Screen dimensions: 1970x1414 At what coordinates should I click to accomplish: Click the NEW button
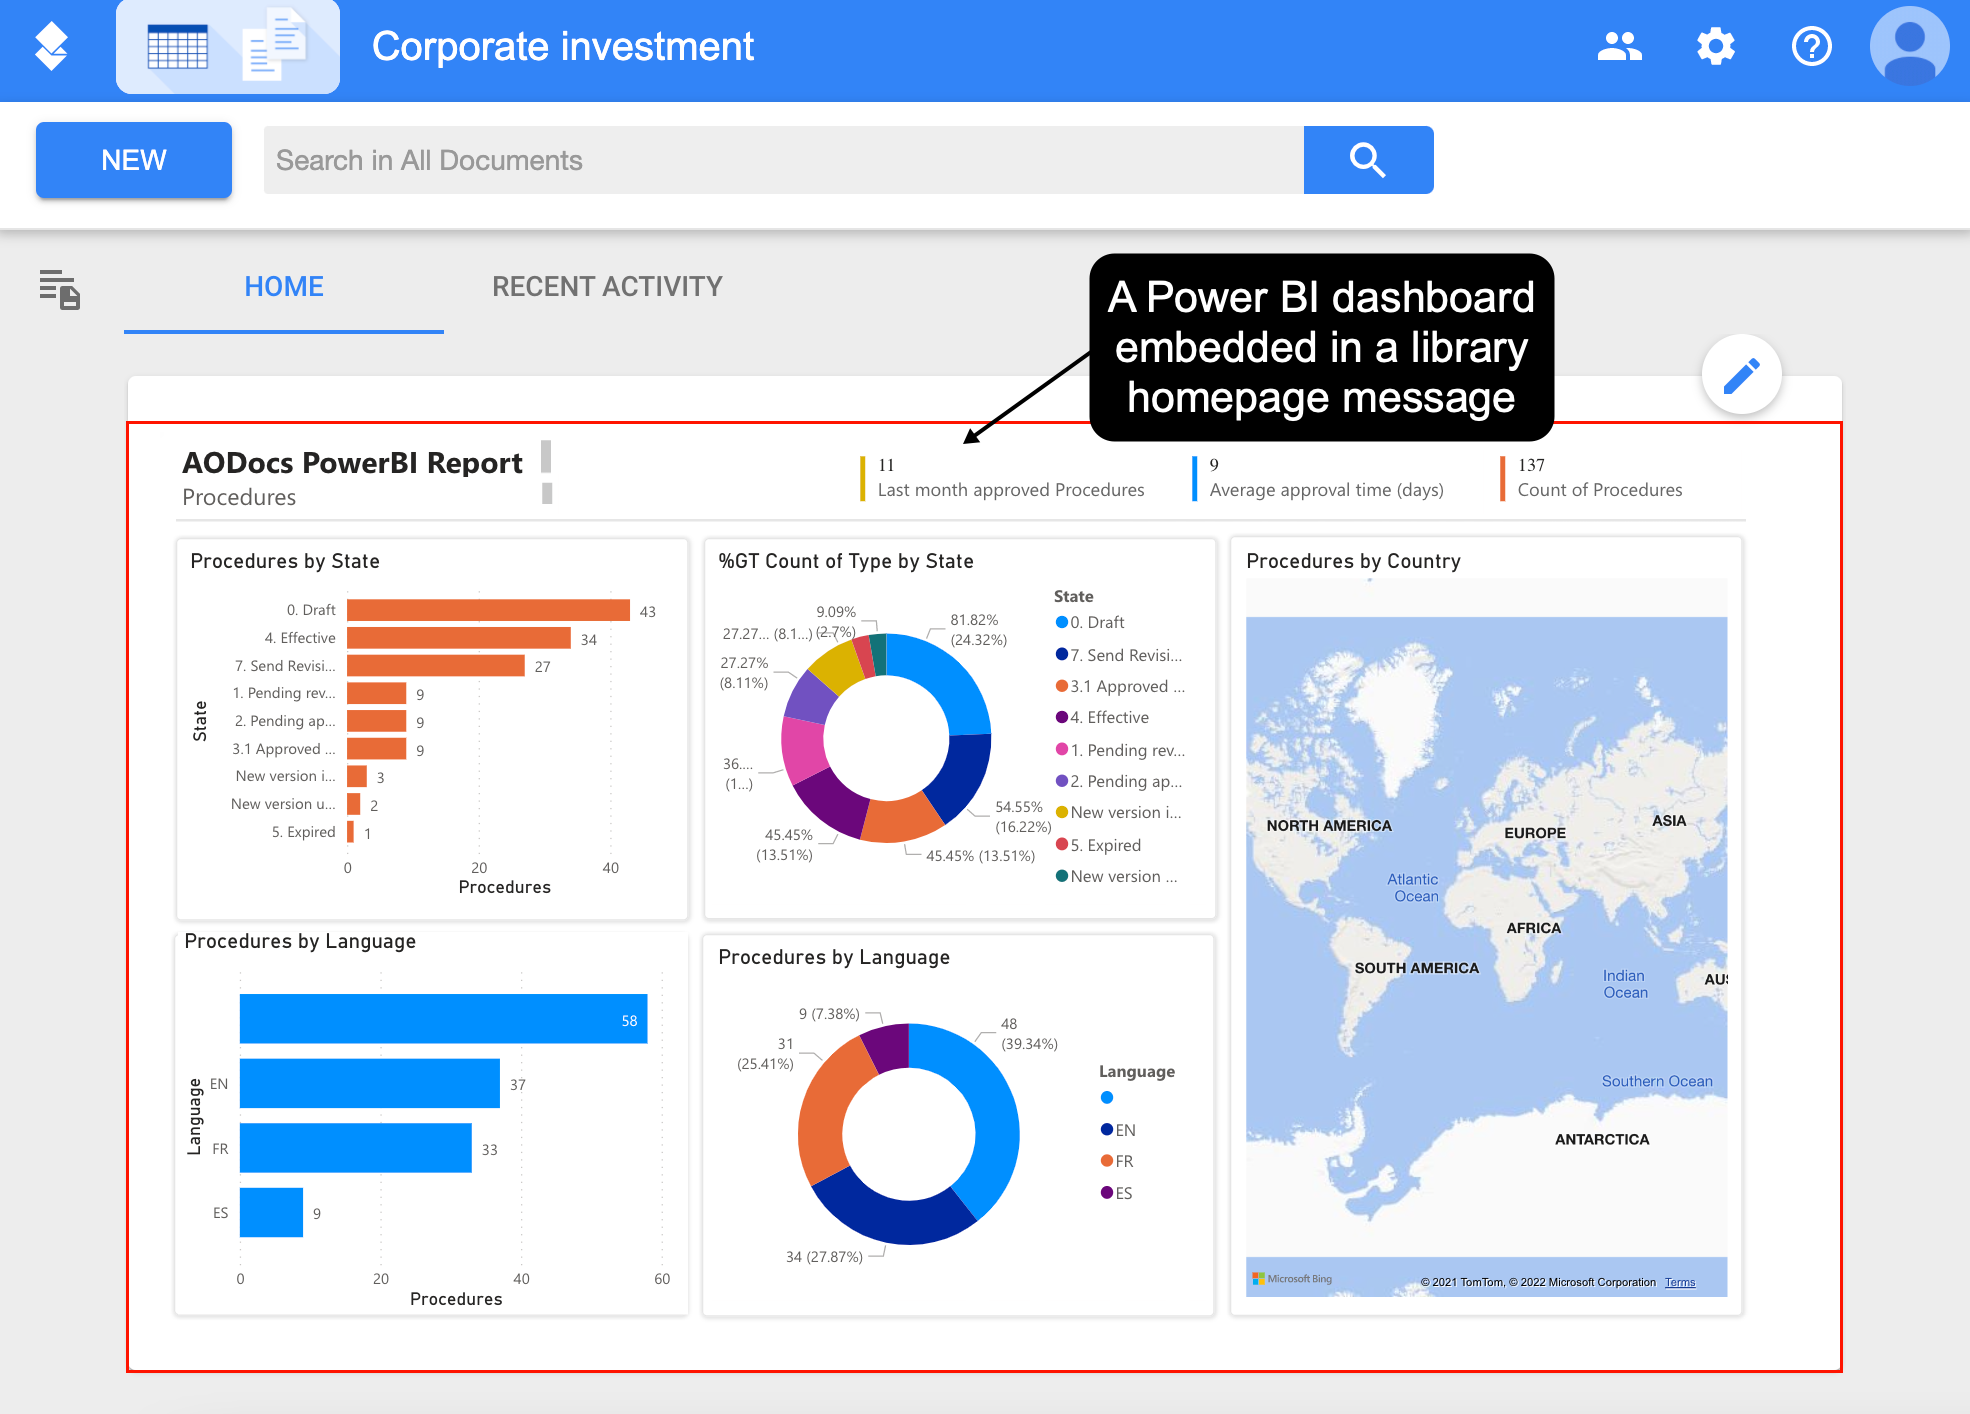coord(134,160)
